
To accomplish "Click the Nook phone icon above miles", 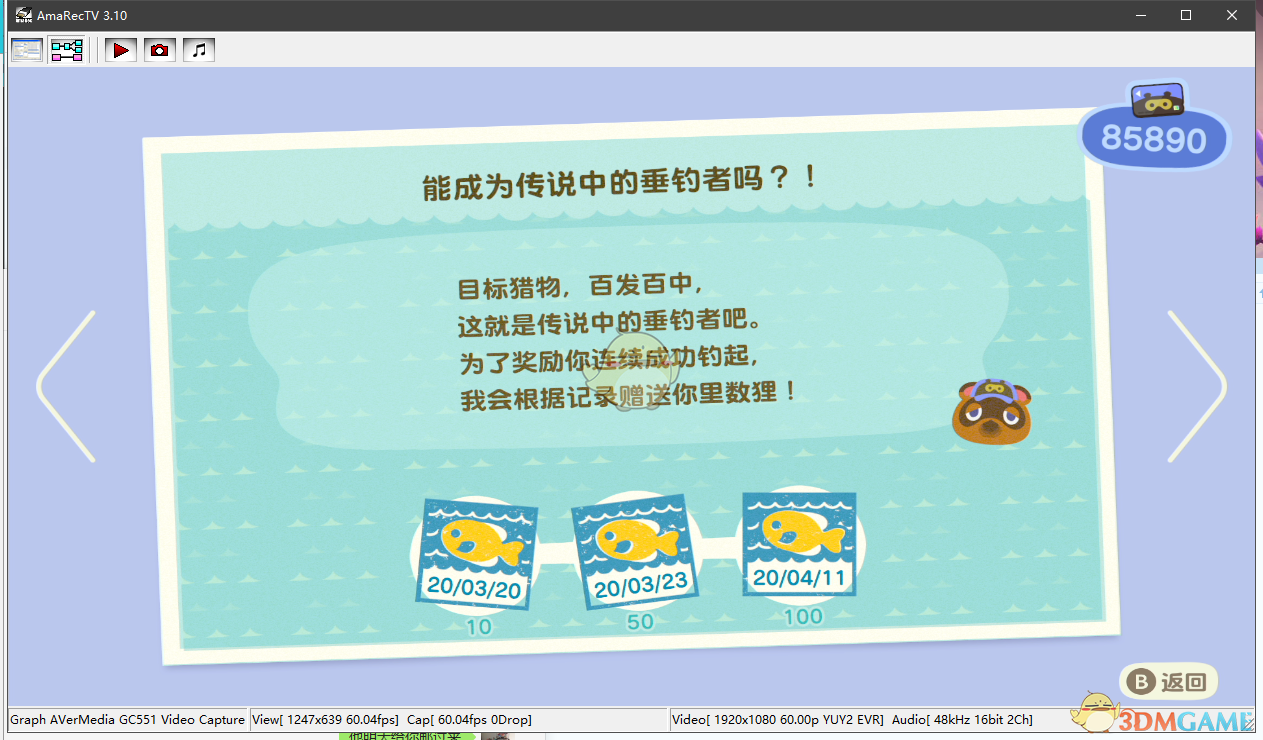I will tap(1157, 99).
